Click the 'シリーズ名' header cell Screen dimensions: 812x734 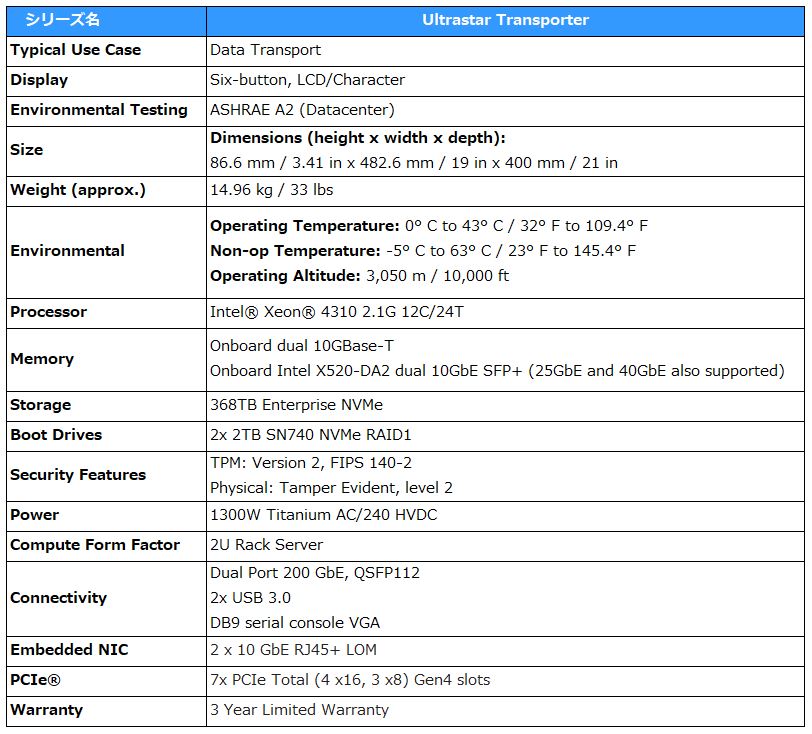(106, 21)
